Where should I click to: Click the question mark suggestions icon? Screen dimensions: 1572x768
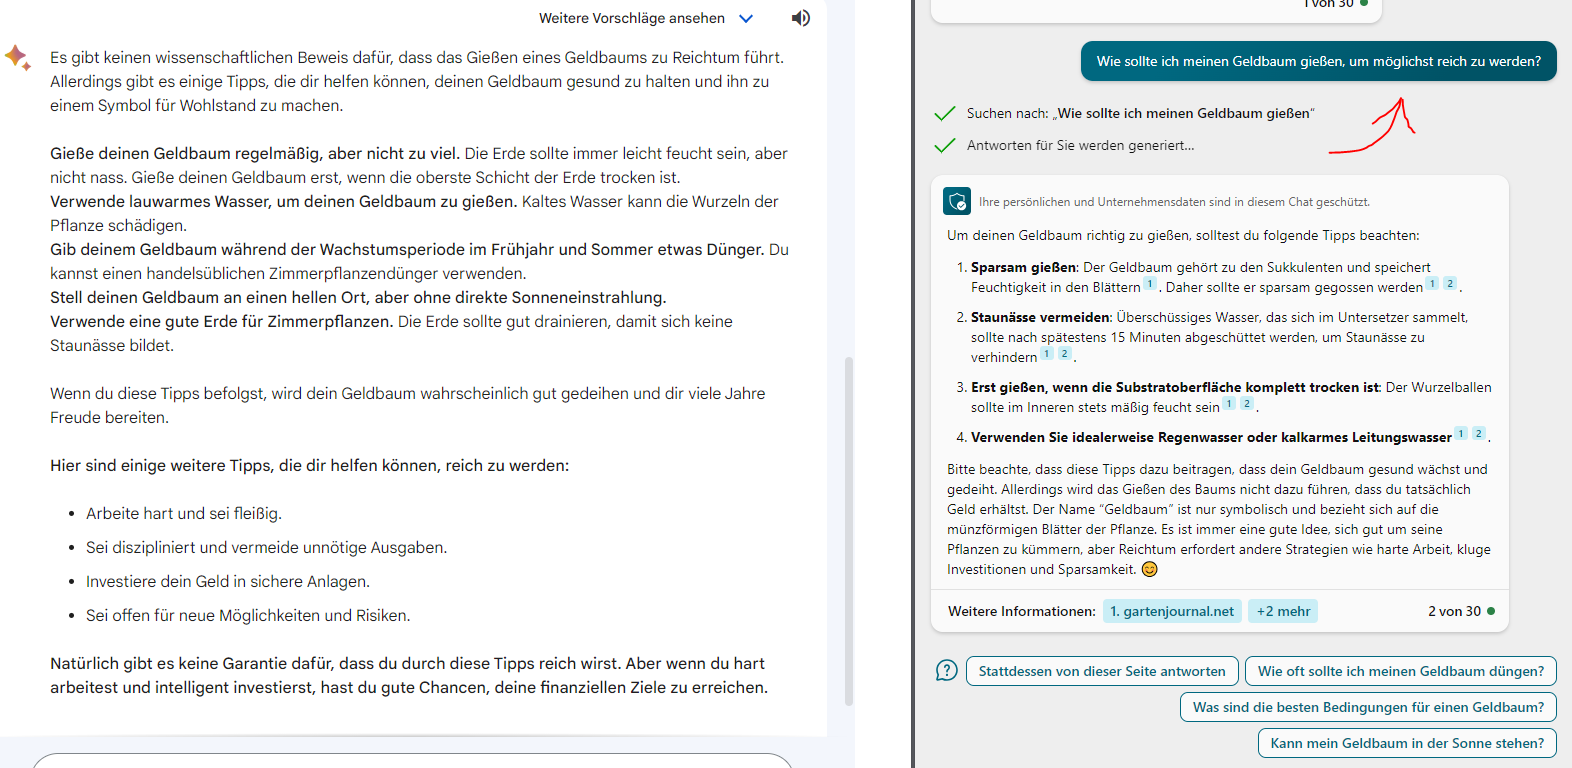947,670
